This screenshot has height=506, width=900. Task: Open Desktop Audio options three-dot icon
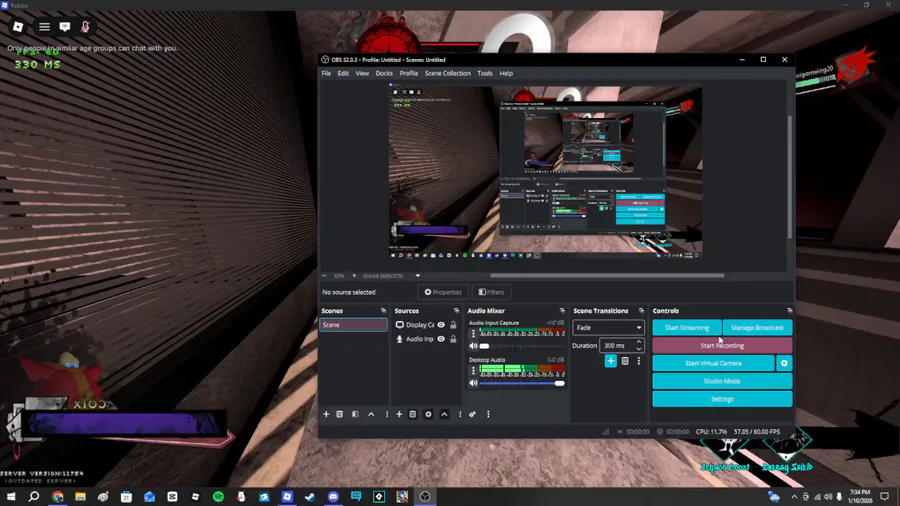click(474, 370)
